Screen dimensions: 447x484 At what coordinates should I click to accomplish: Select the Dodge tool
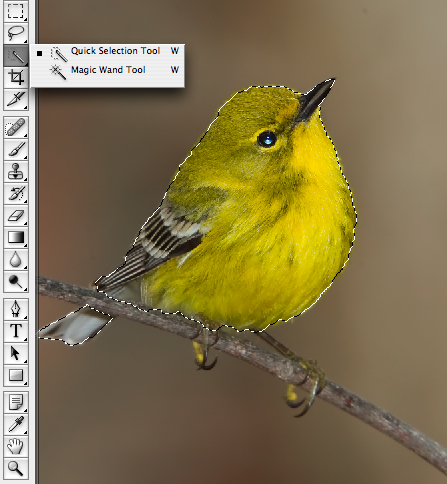click(x=16, y=282)
